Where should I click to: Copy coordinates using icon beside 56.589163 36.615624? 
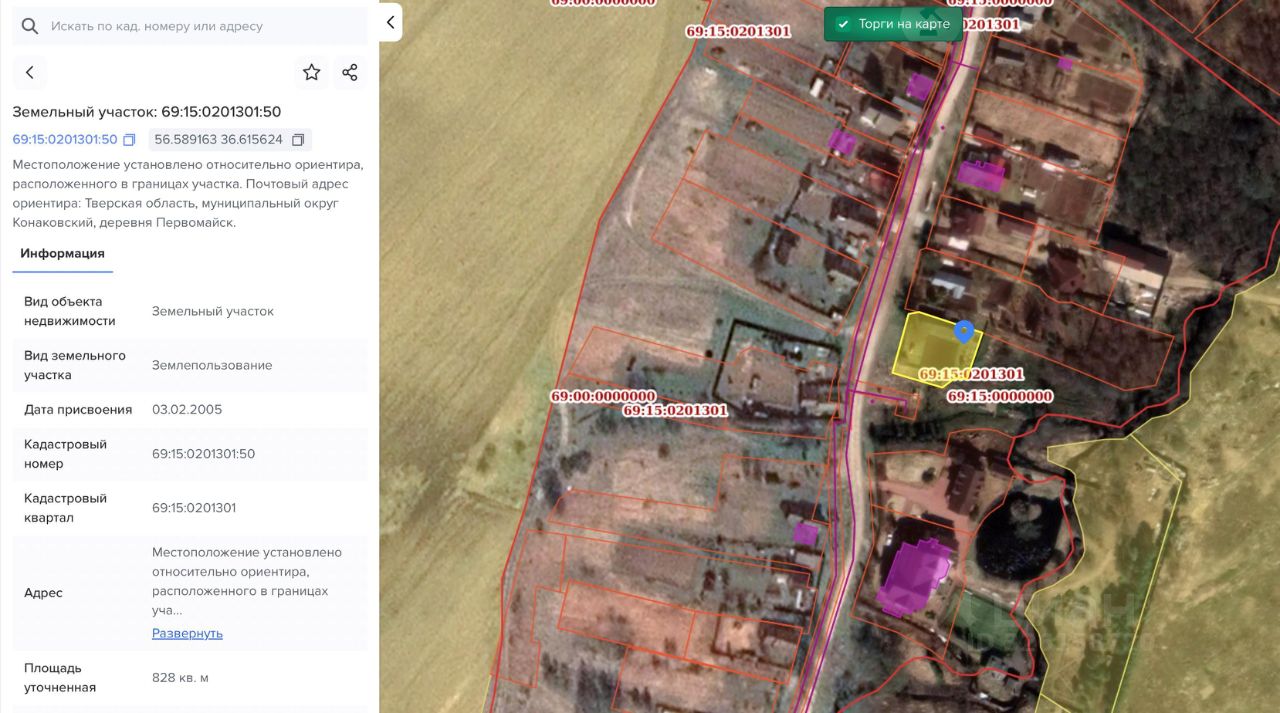298,140
